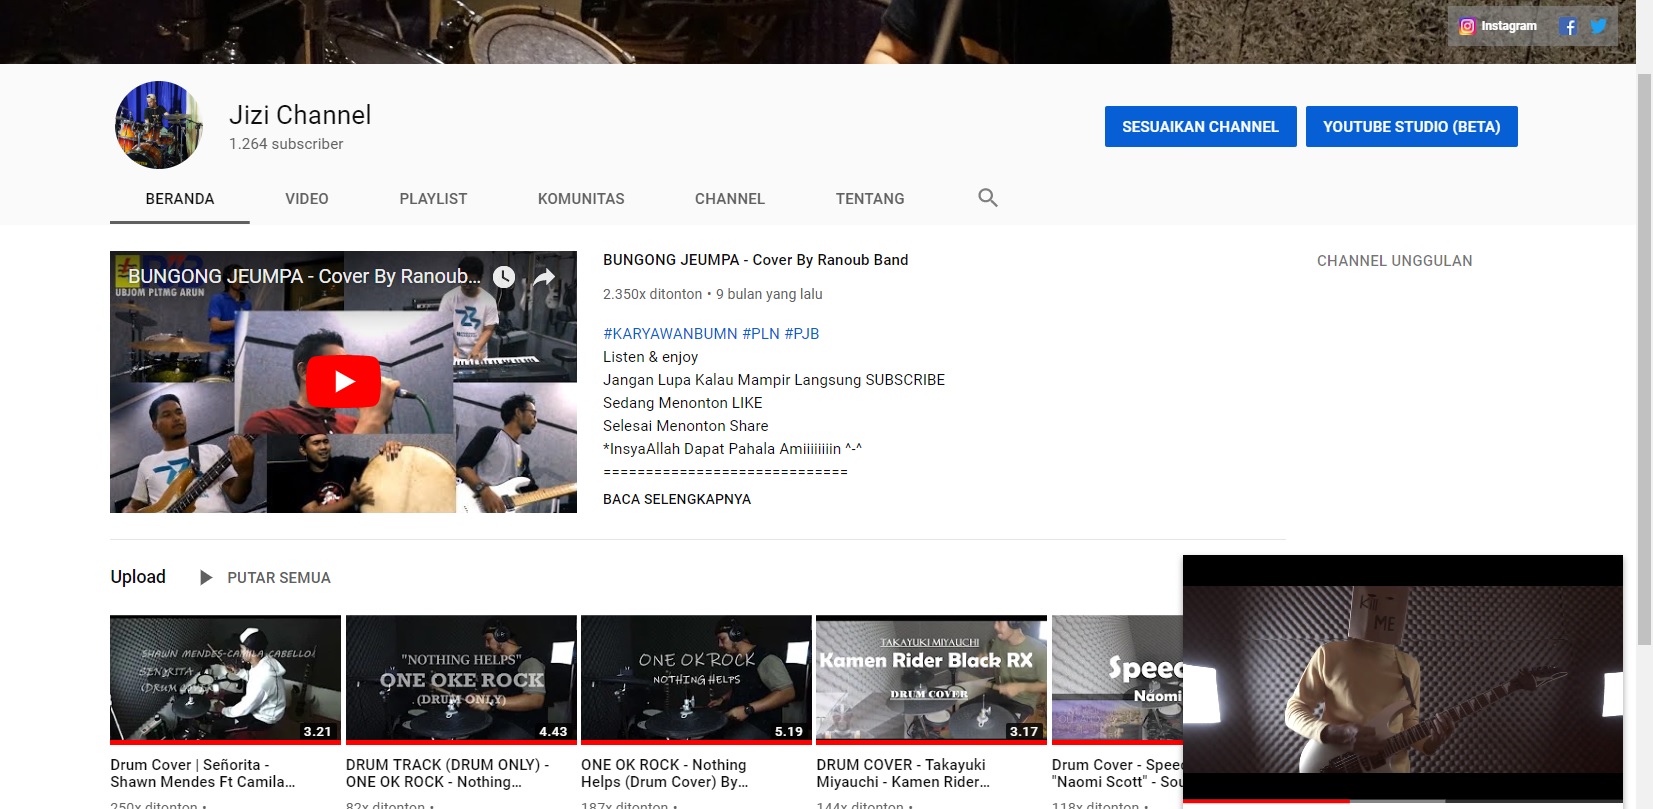Open the Speed Naomi Scott thumbnail
The width and height of the screenshot is (1653, 809).
click(x=1117, y=680)
